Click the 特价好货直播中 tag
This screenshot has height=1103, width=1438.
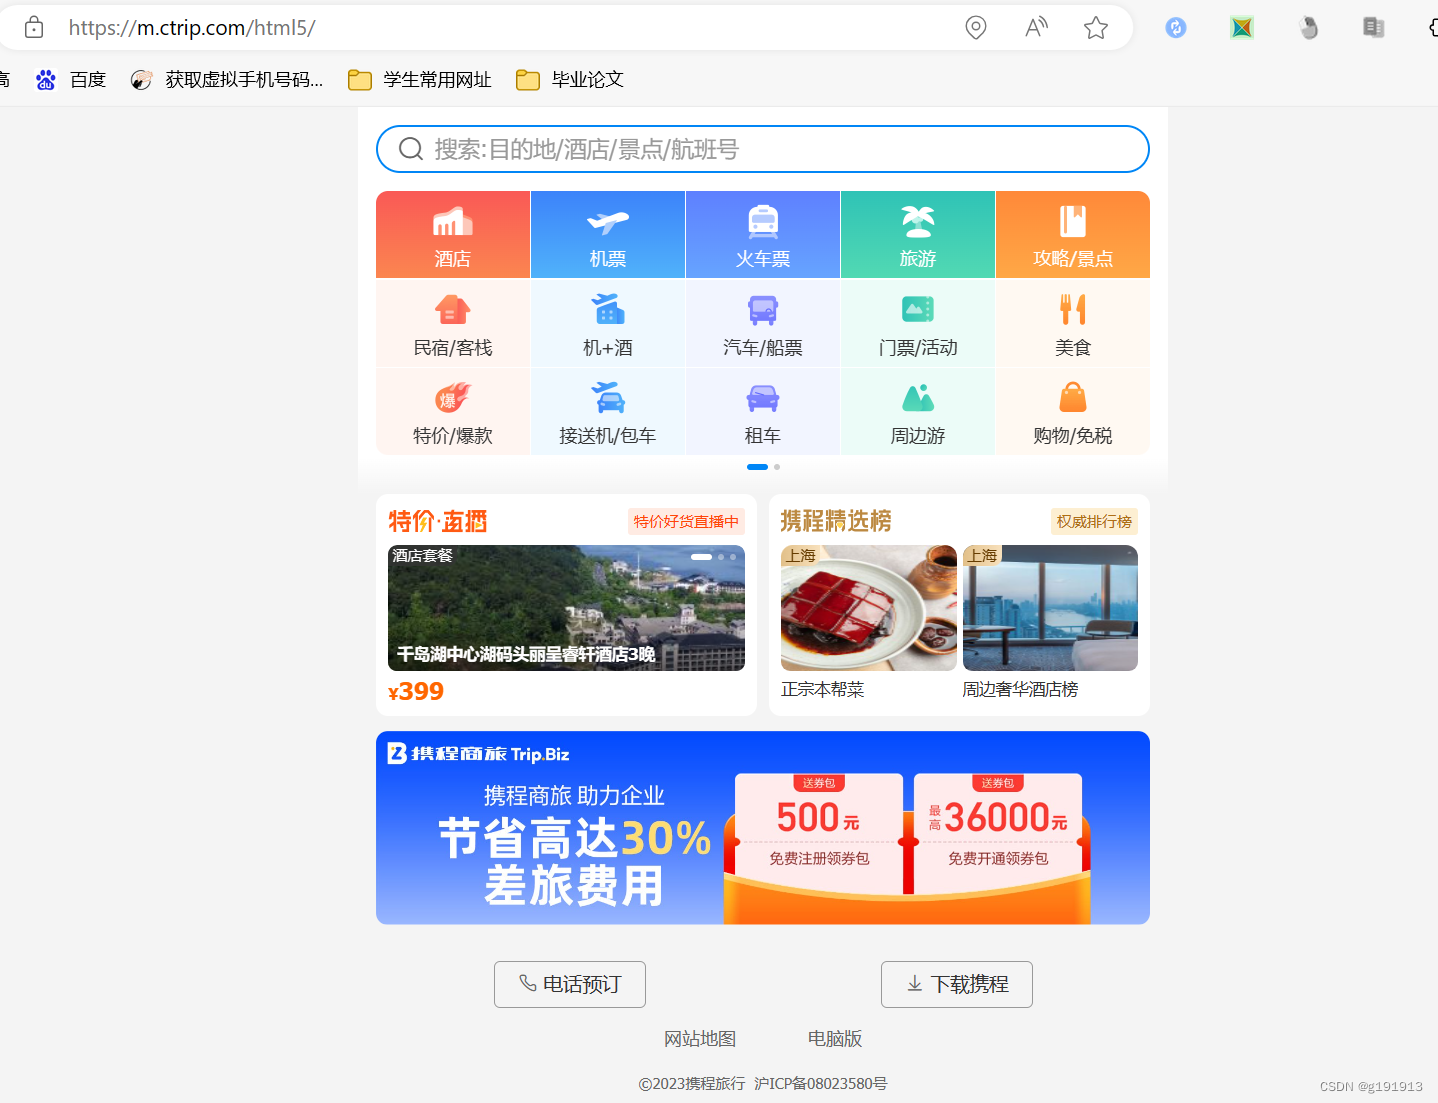coord(686,521)
